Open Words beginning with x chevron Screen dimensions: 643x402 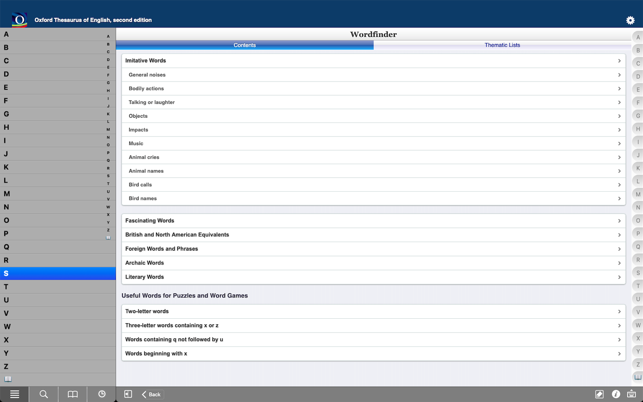click(x=619, y=354)
